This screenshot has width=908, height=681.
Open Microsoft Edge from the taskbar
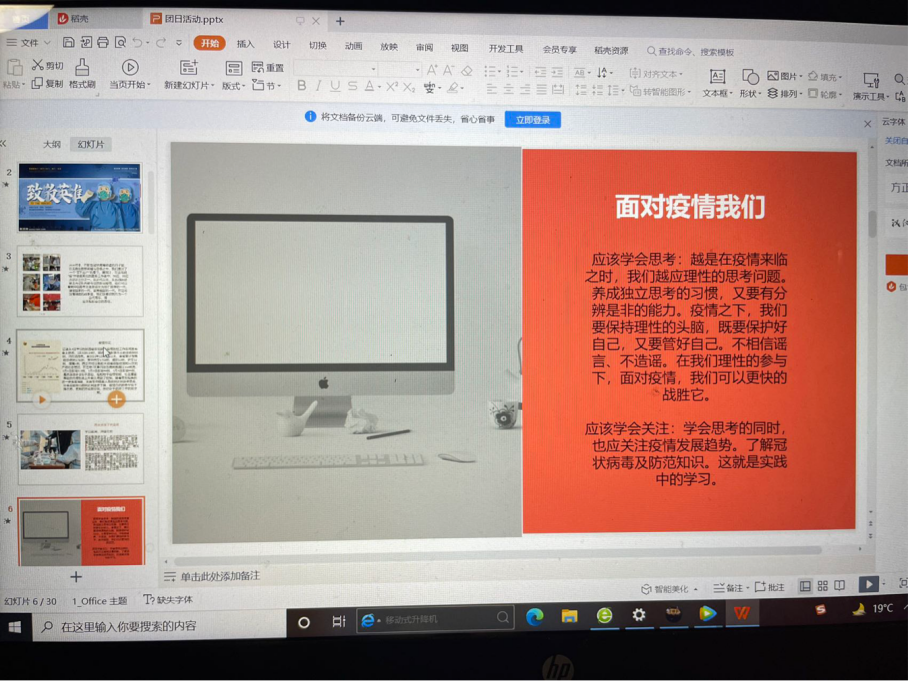point(534,615)
